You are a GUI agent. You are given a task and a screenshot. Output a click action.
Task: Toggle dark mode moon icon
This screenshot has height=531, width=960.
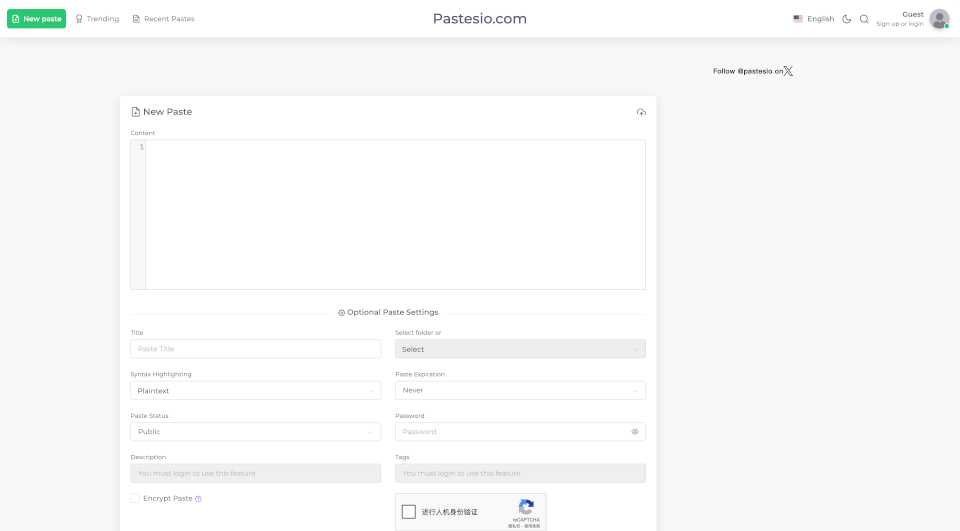[x=847, y=19]
